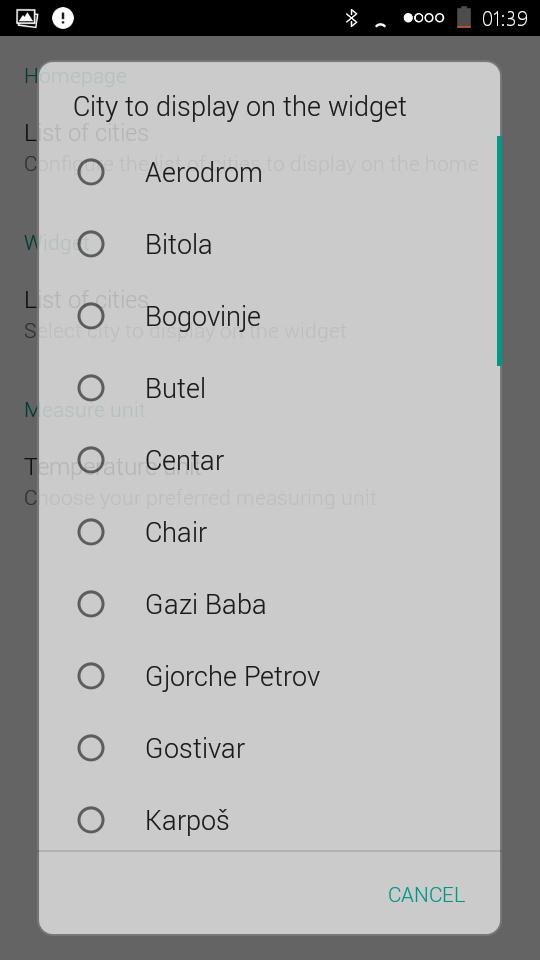
Task: Open the picture notification icon
Action: tap(27, 18)
